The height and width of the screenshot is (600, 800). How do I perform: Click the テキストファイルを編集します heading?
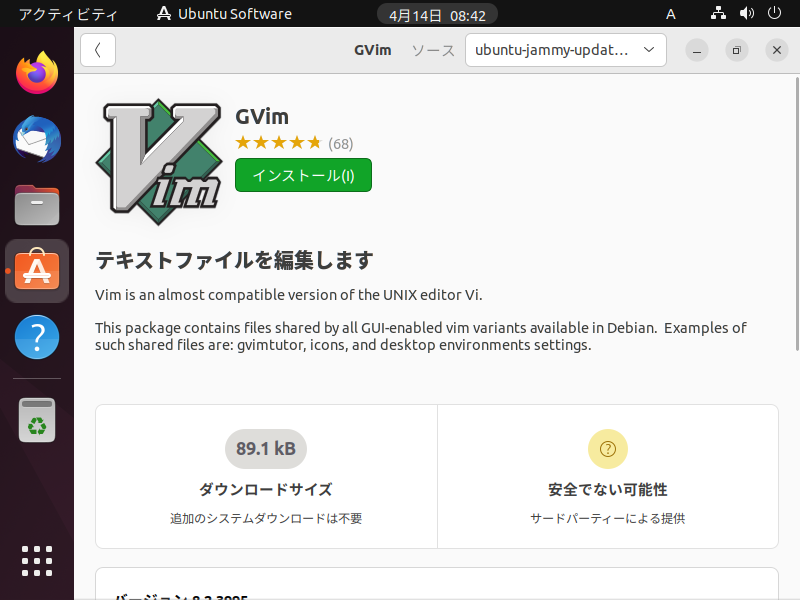click(234, 260)
